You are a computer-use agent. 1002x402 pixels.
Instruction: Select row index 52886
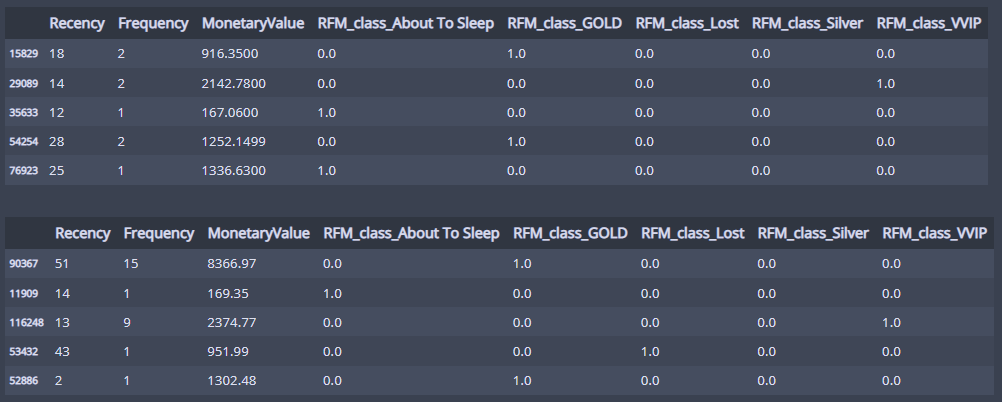tap(24, 381)
